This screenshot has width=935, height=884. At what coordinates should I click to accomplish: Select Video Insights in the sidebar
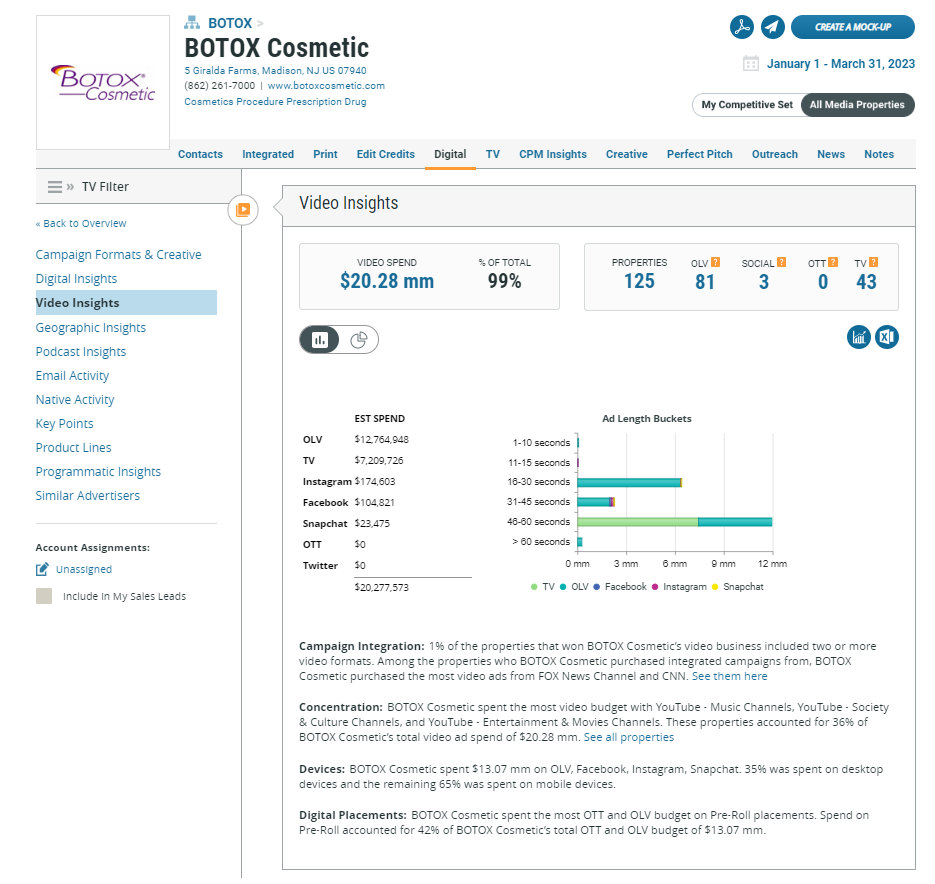click(x=126, y=302)
